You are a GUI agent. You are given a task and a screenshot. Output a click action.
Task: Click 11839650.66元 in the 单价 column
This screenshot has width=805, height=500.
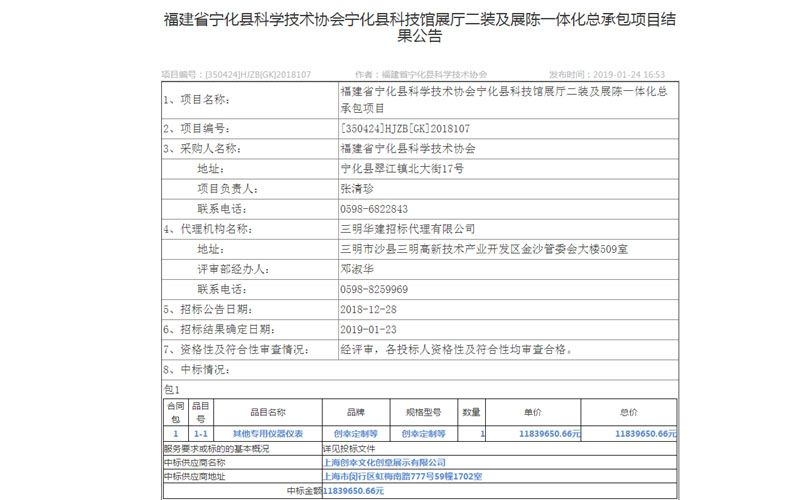(550, 434)
